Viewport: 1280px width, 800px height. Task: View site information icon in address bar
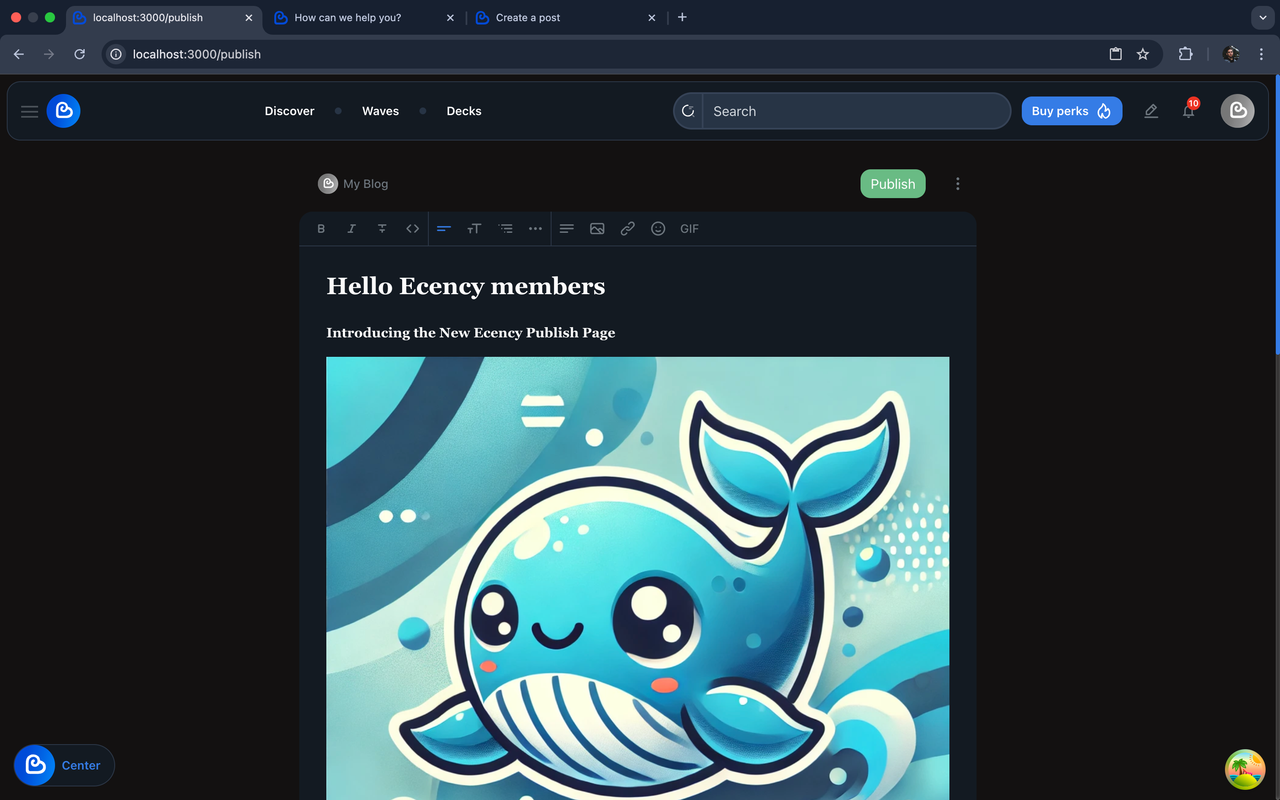116,54
